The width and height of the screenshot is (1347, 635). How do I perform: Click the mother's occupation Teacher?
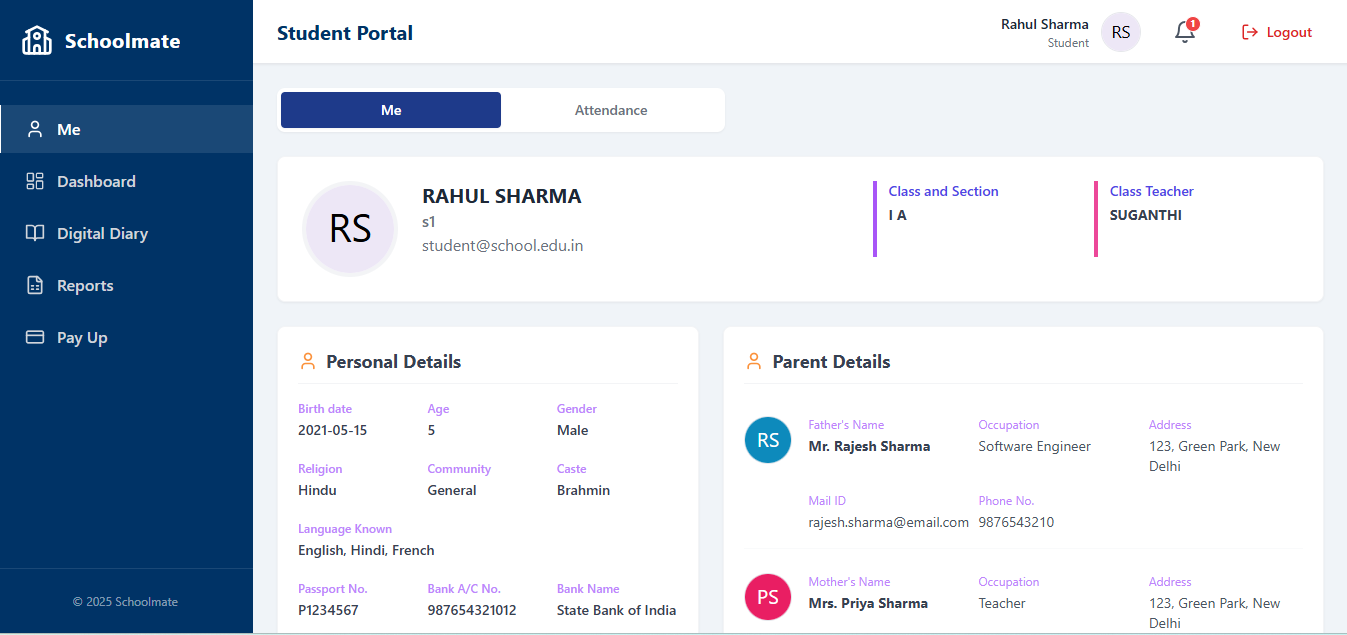pos(1002,603)
